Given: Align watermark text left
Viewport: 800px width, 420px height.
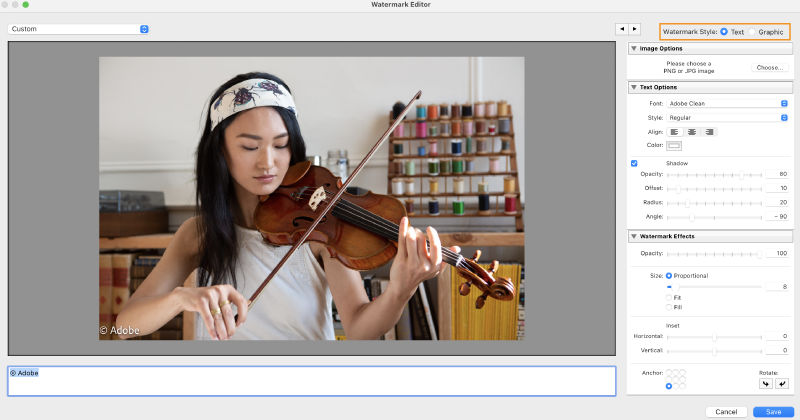Looking at the screenshot, I should pyautogui.click(x=674, y=132).
